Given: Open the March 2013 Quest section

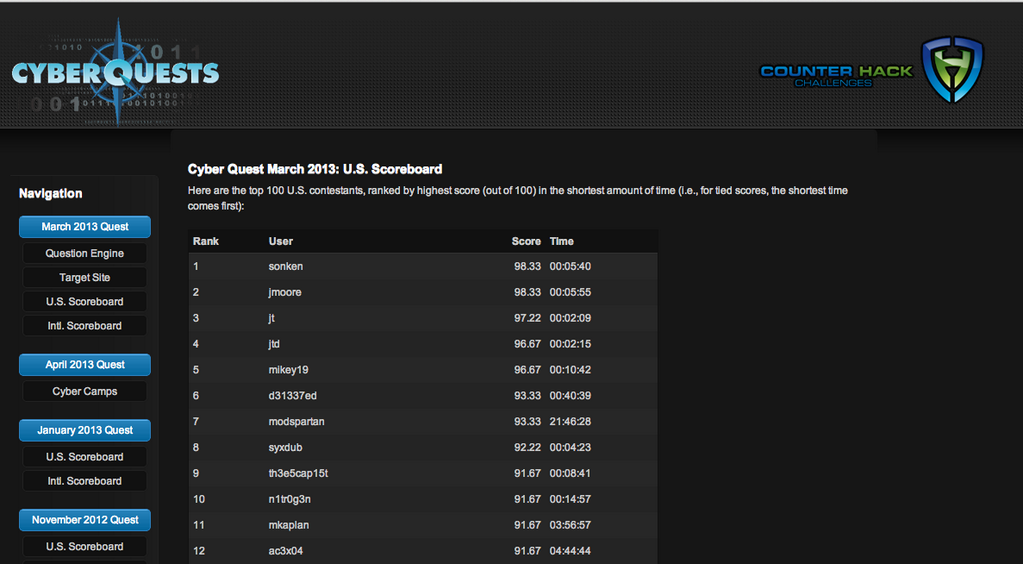Looking at the screenshot, I should point(85,227).
